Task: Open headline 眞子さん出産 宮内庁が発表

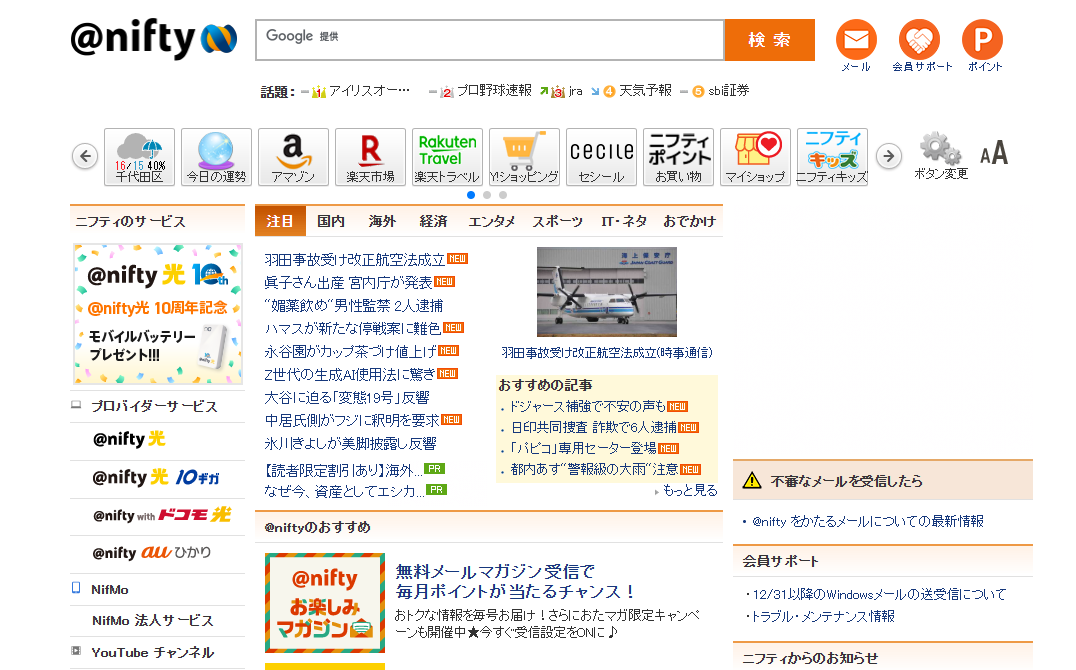Action: [348, 282]
